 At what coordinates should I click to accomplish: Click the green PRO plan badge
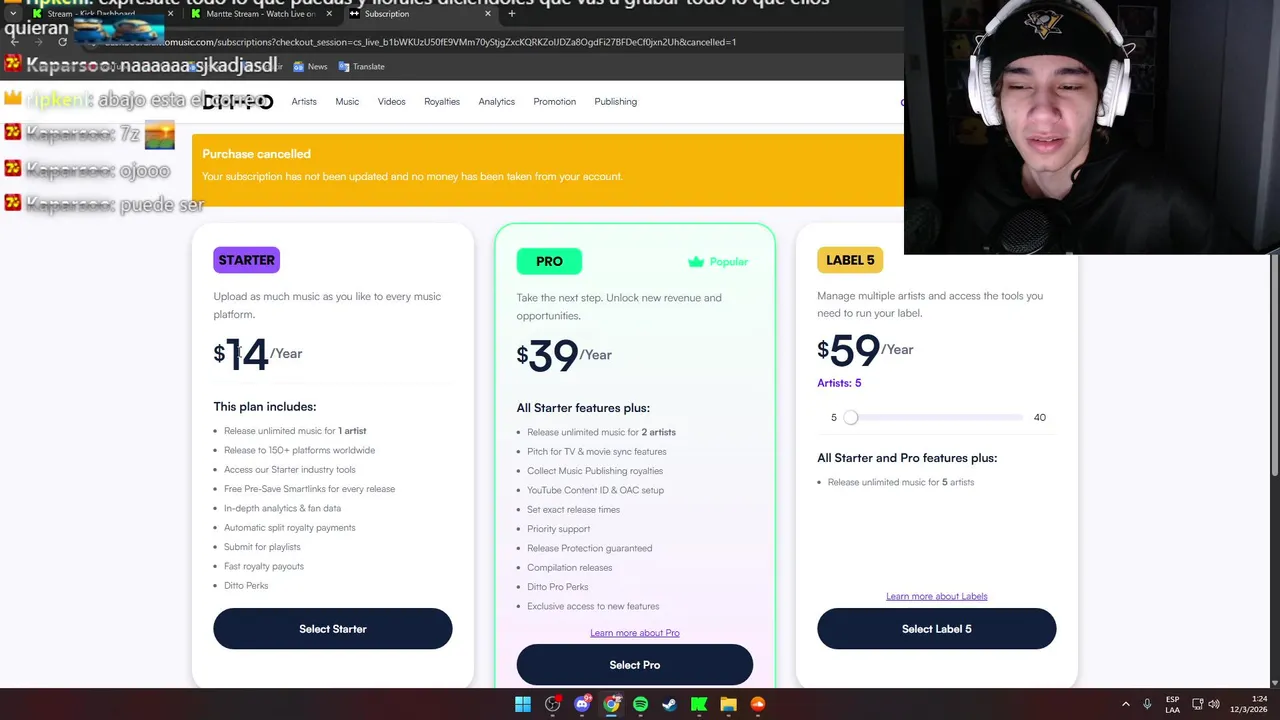[549, 261]
